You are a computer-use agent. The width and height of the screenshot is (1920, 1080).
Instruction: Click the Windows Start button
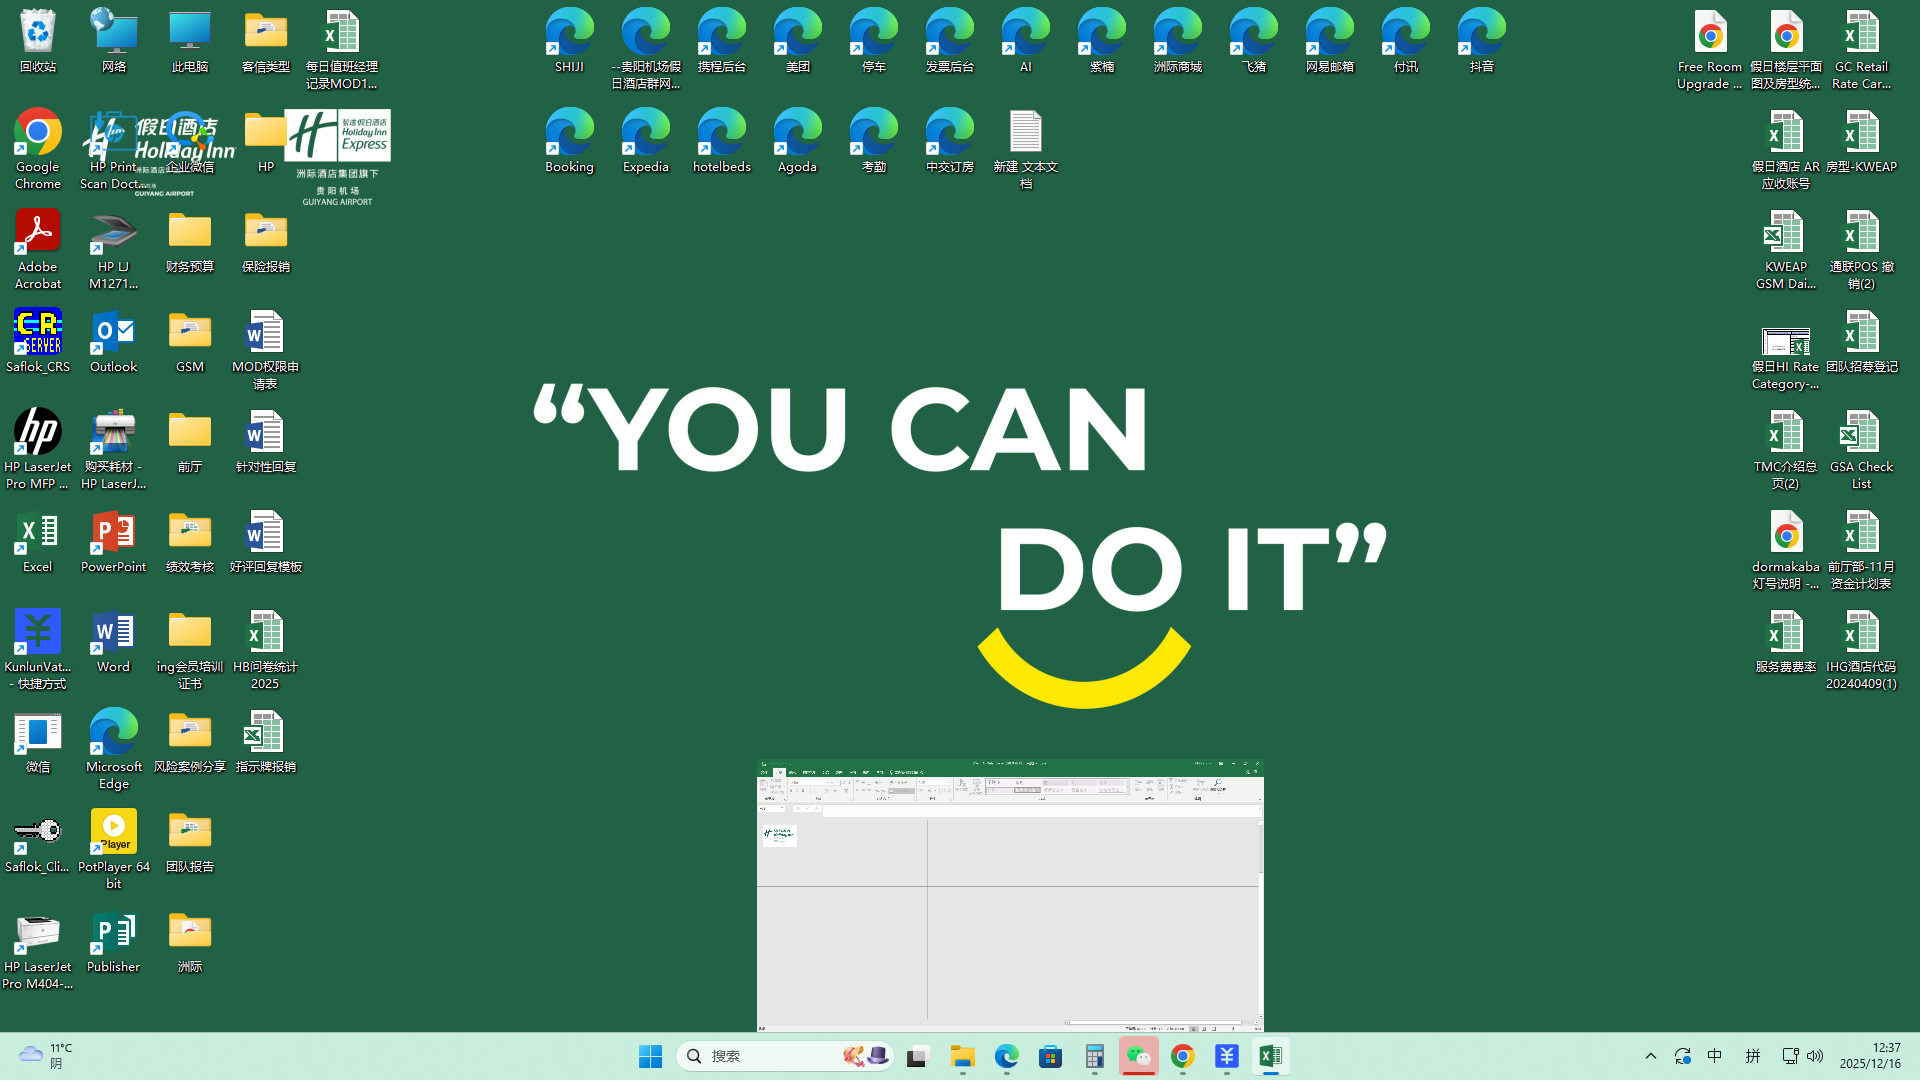[650, 1056]
